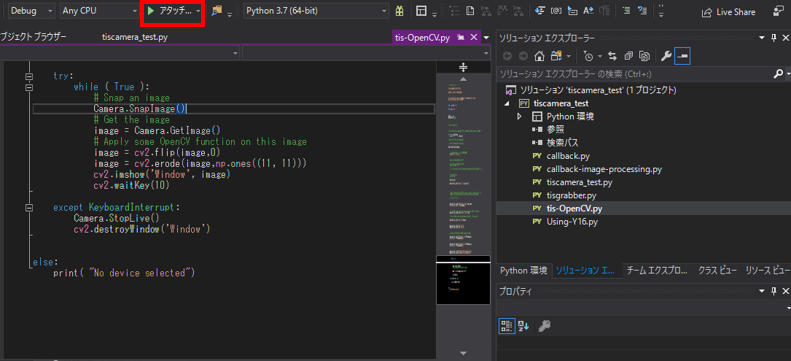The image size is (791, 361).
Task: Expand the Python 環境 node
Action: click(x=519, y=116)
